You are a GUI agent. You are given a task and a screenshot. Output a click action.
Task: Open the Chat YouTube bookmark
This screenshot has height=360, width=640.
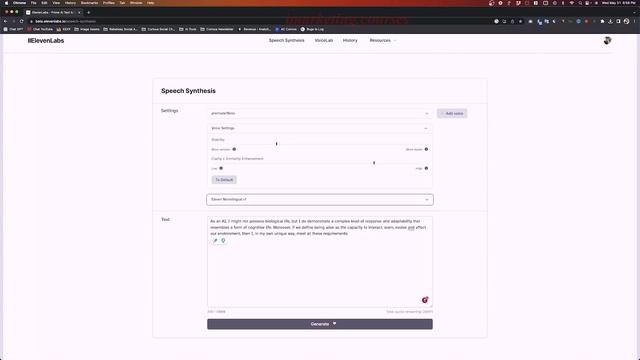(x=40, y=29)
